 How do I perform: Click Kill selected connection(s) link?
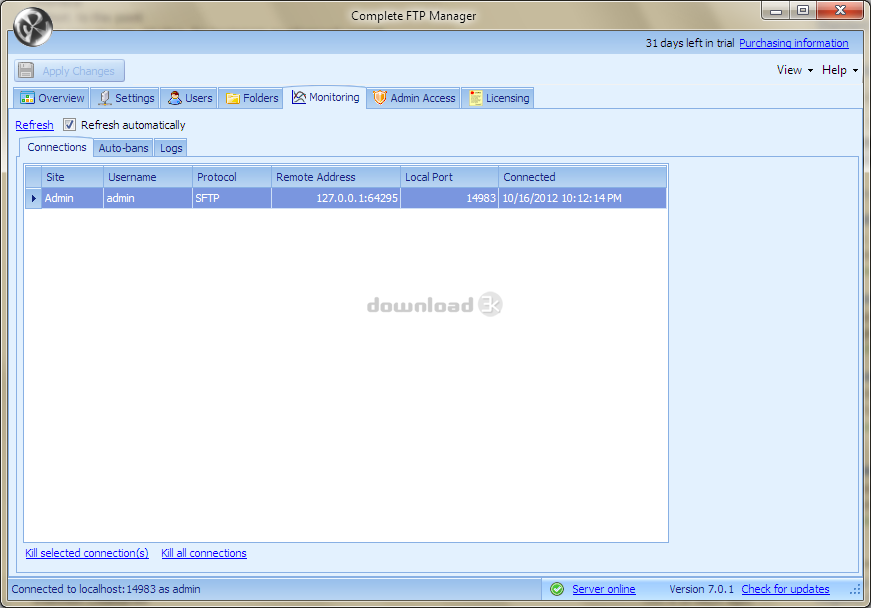click(x=87, y=553)
